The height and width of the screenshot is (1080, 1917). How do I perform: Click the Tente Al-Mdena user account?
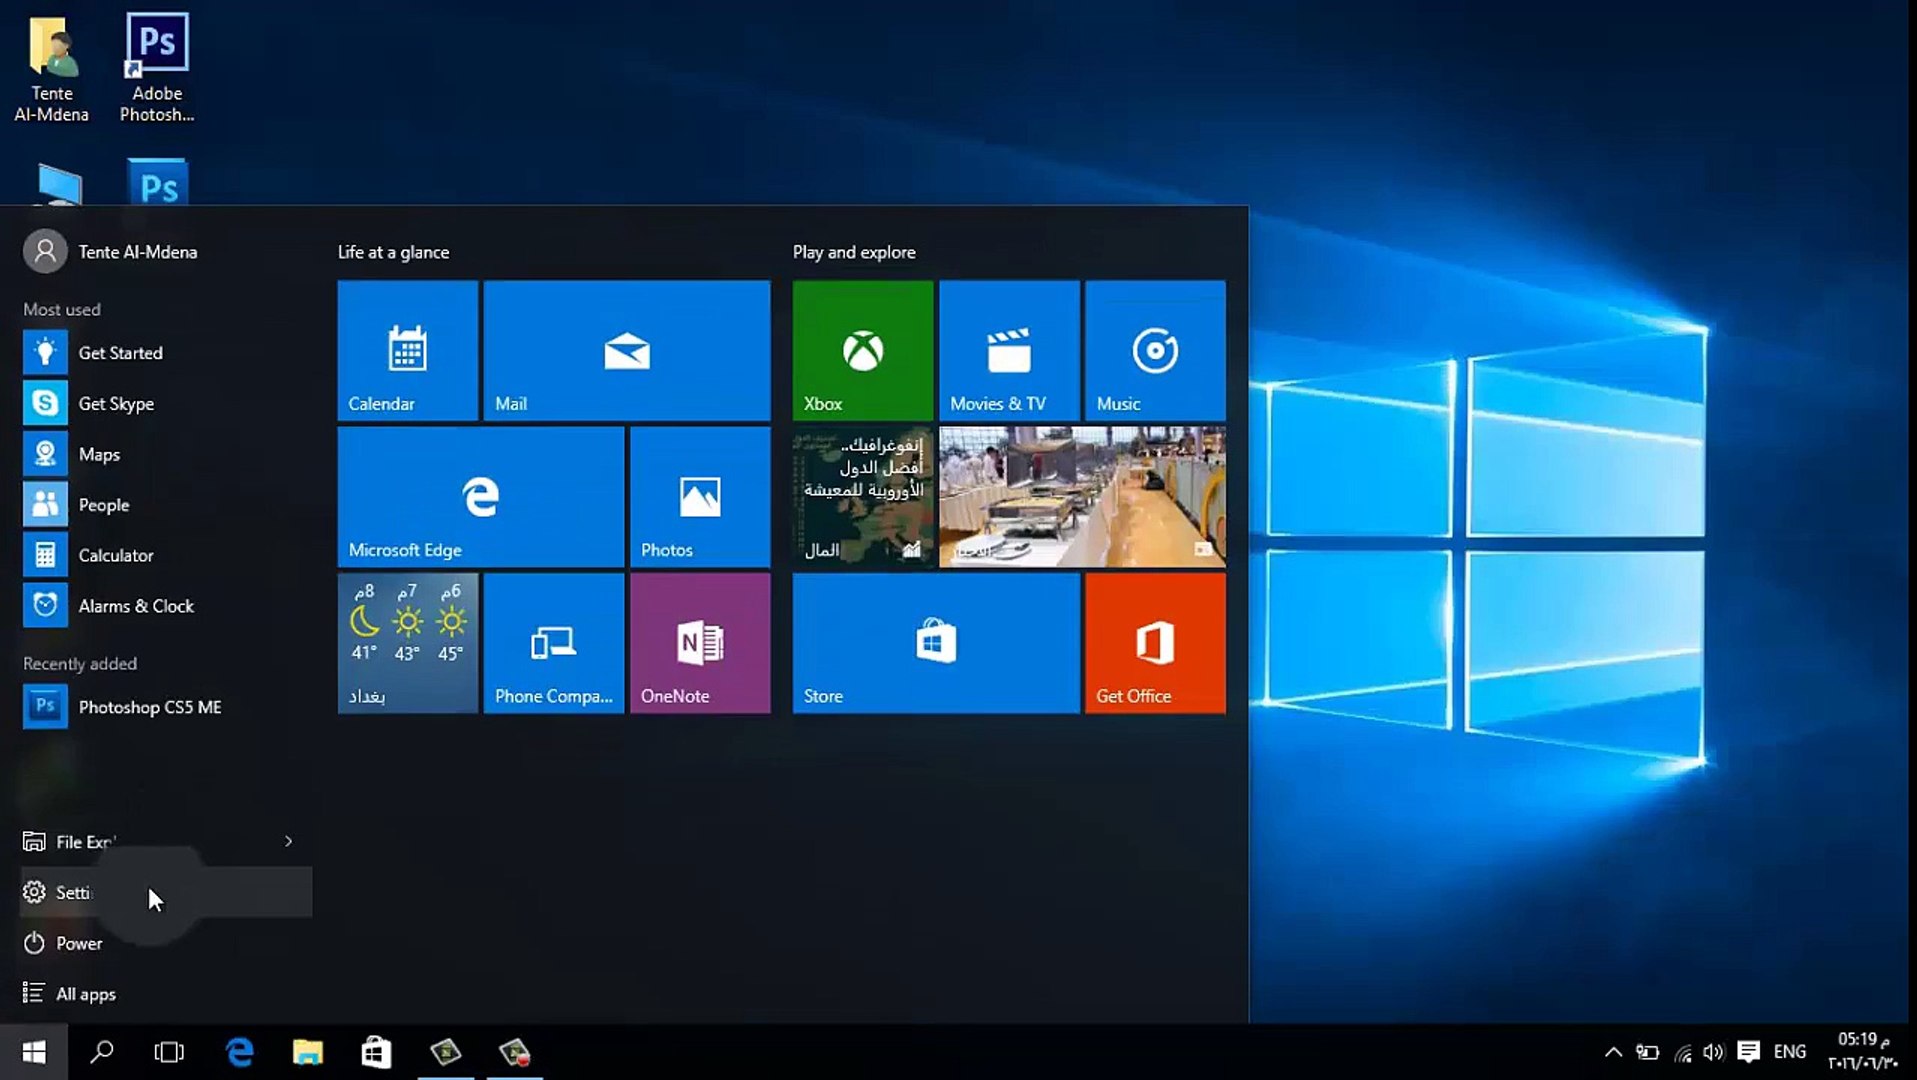point(110,252)
